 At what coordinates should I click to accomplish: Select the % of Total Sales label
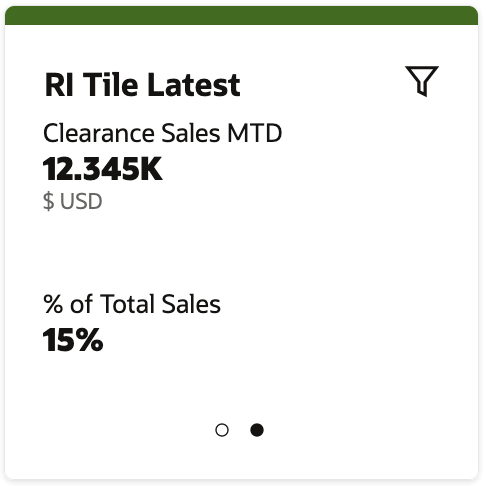(x=132, y=304)
